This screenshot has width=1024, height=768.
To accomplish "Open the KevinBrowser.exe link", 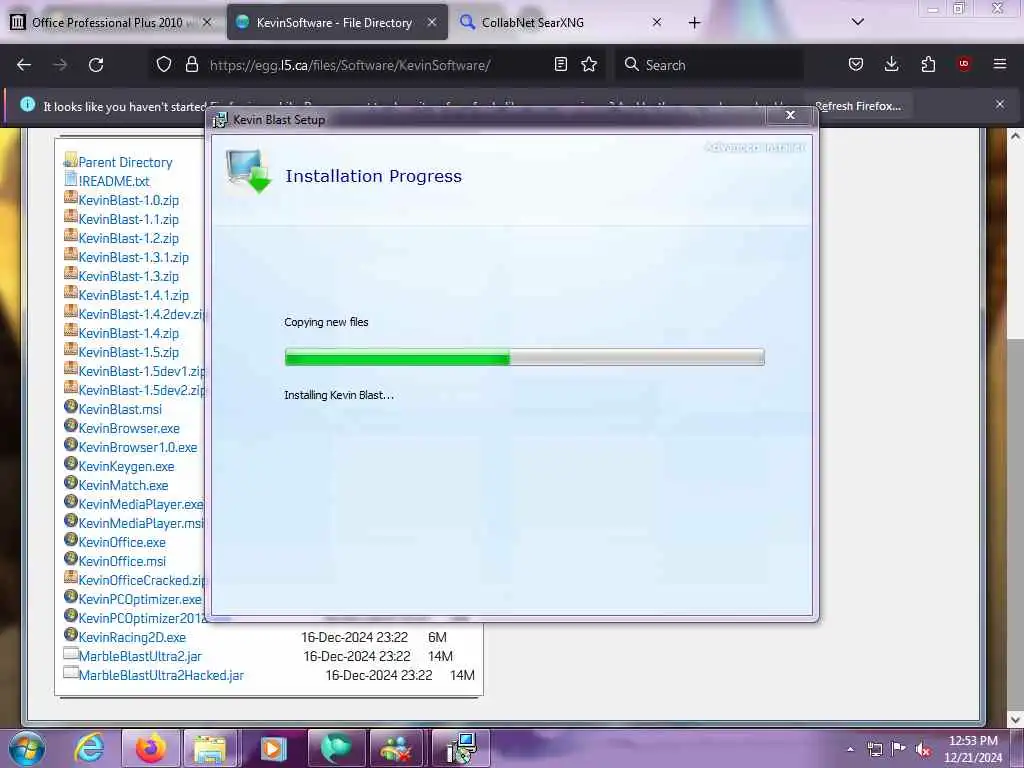I will pyautogui.click(x=129, y=428).
